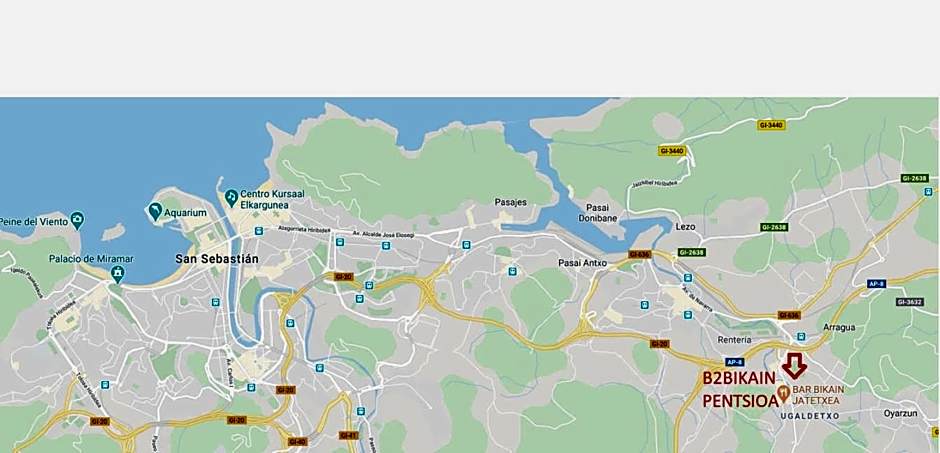Click the yellow GI-3440 road badge near Lezo

[672, 151]
